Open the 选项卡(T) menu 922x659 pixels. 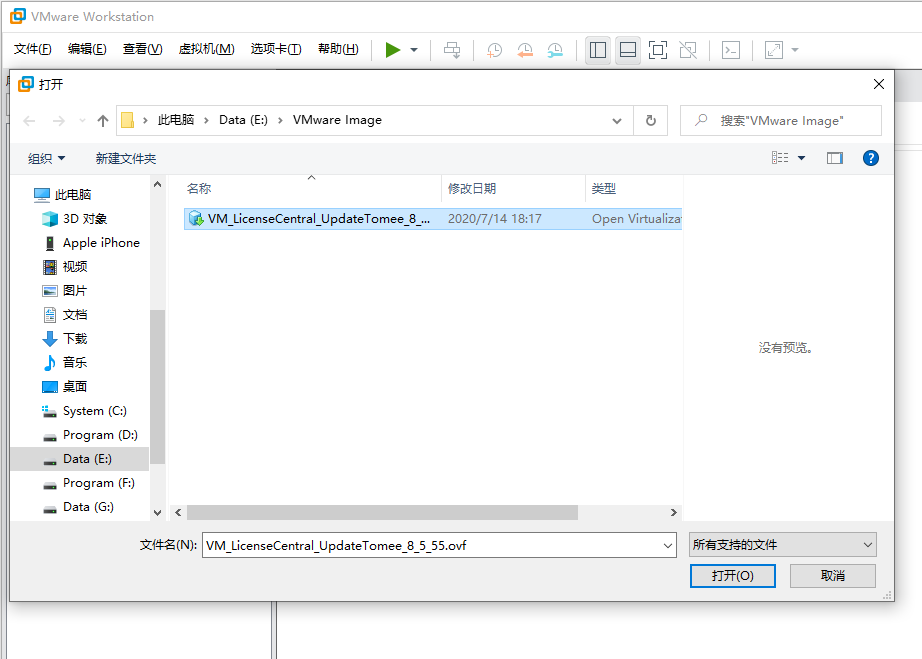(x=276, y=49)
